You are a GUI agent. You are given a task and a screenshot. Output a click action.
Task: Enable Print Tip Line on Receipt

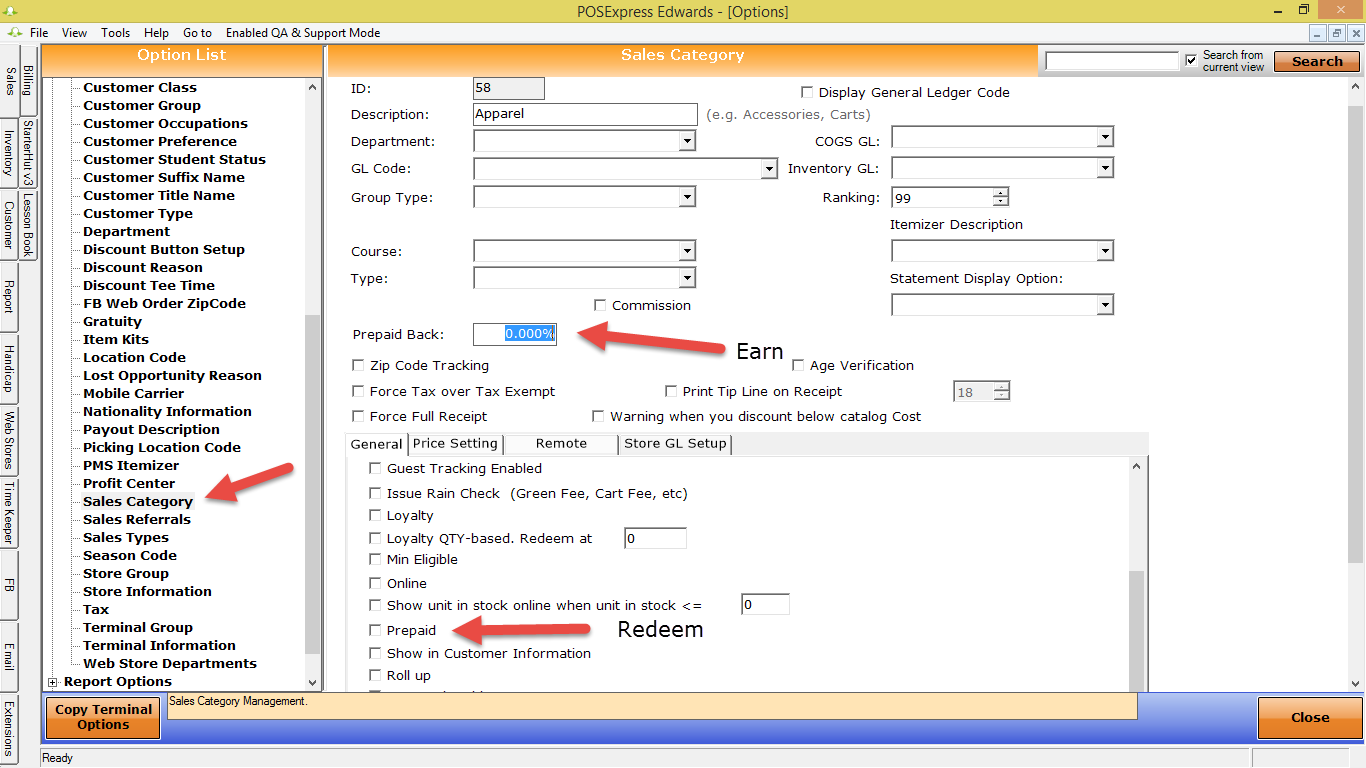(x=672, y=391)
